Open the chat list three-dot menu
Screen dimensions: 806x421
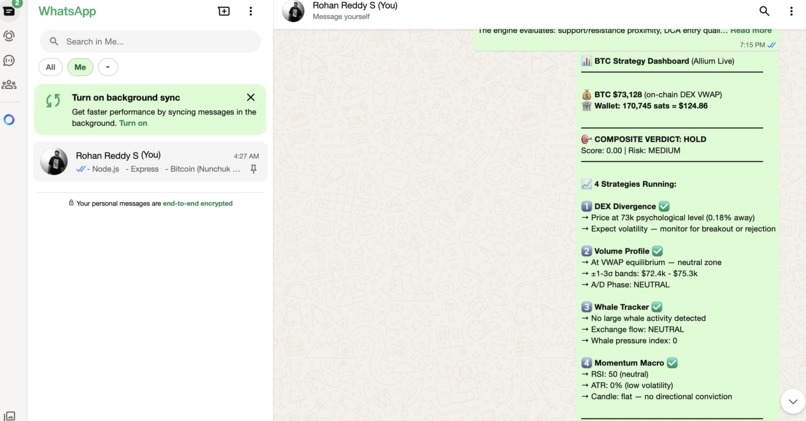click(251, 11)
